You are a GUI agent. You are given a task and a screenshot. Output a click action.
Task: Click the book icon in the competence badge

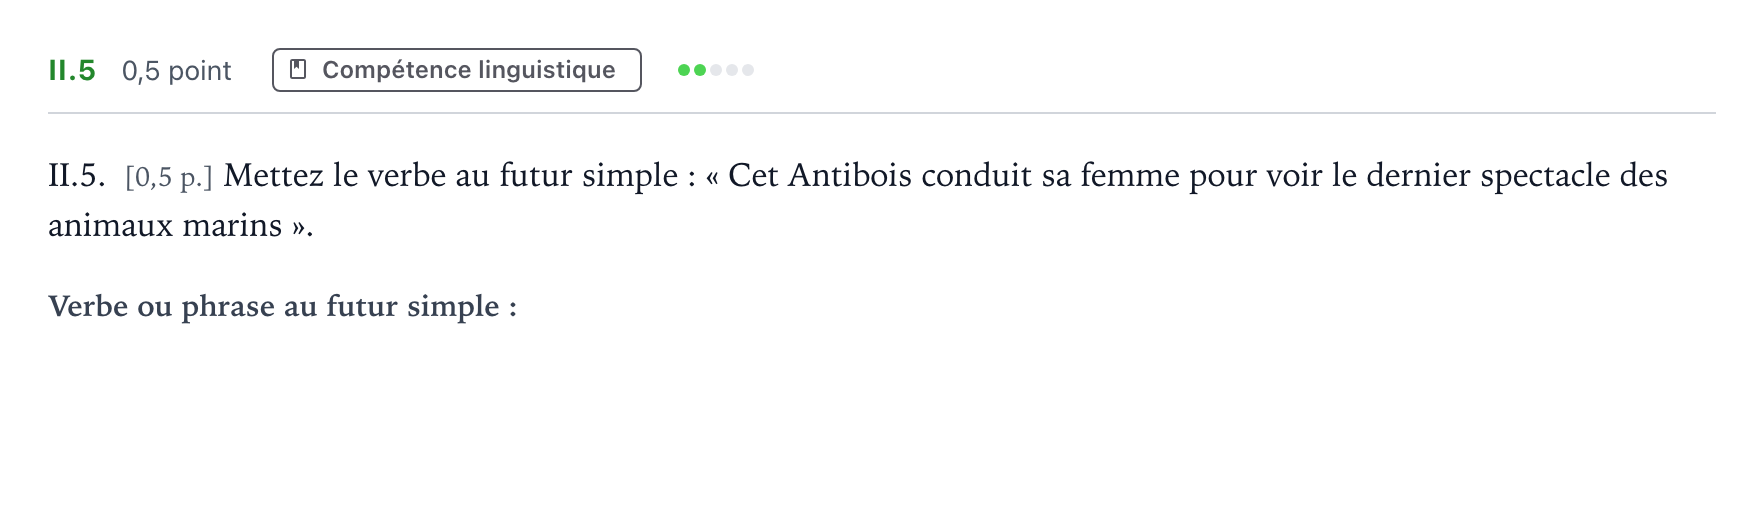(x=297, y=69)
